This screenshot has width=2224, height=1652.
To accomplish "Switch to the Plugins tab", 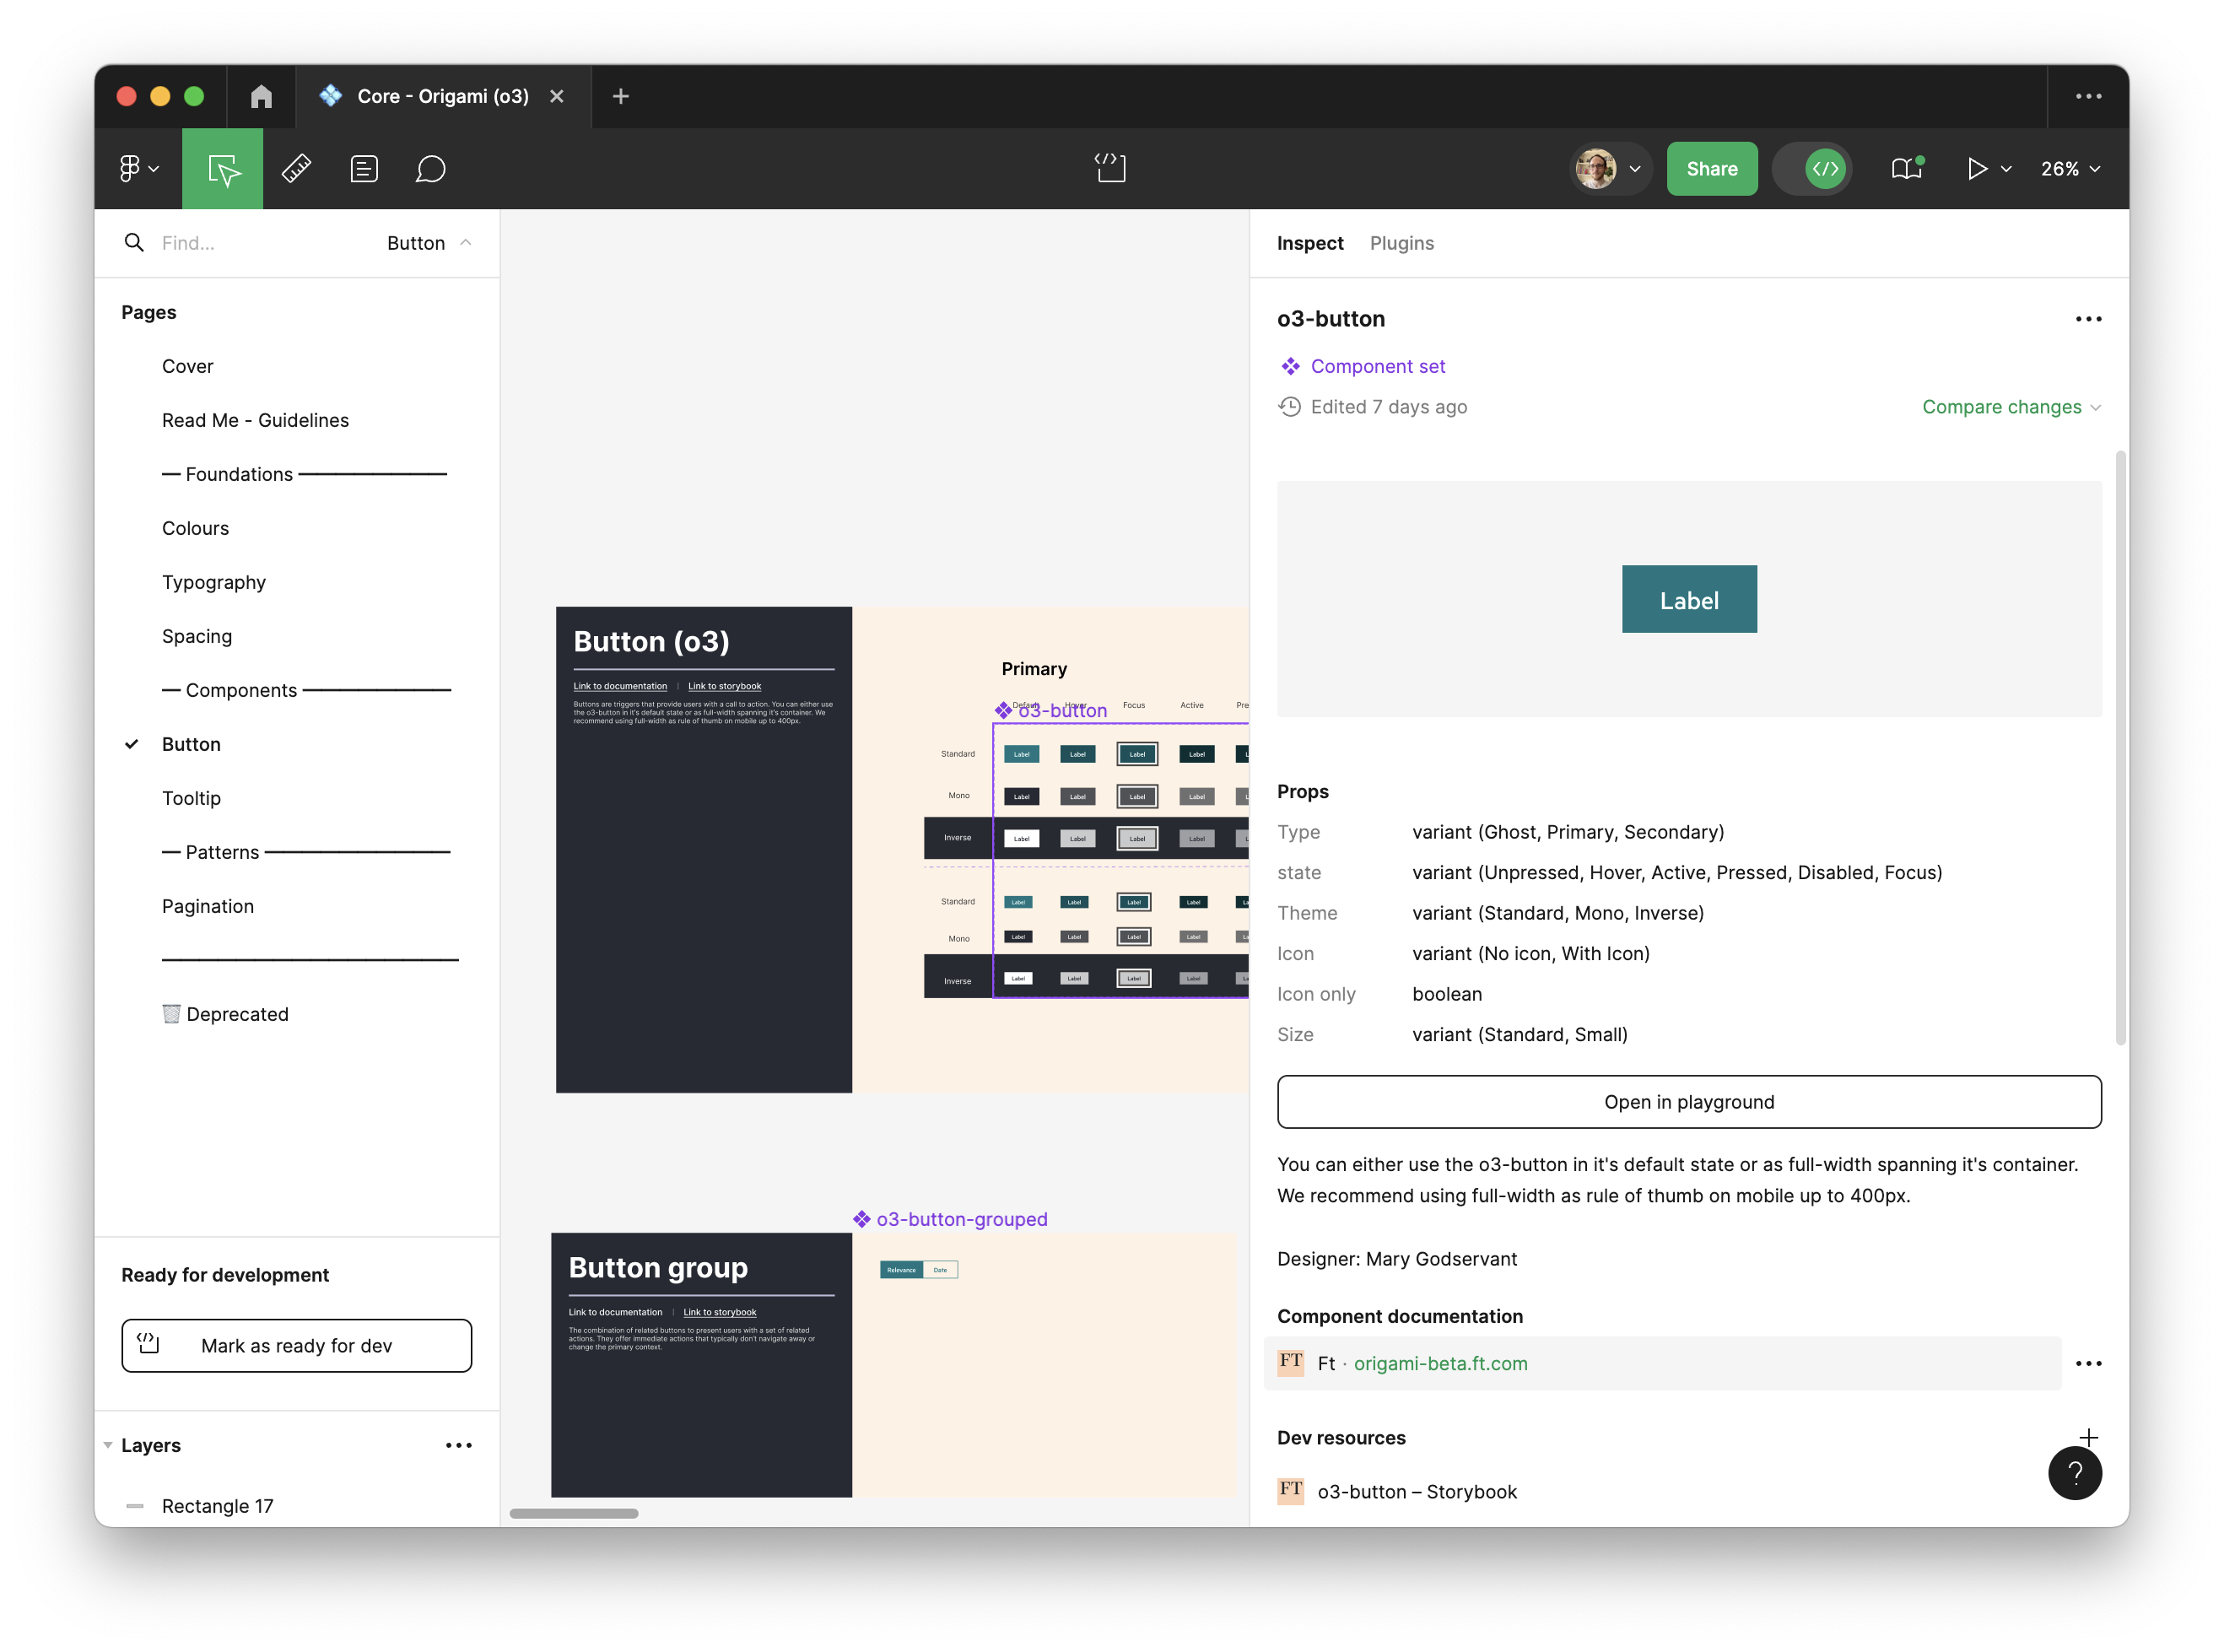I will click(x=1402, y=243).
